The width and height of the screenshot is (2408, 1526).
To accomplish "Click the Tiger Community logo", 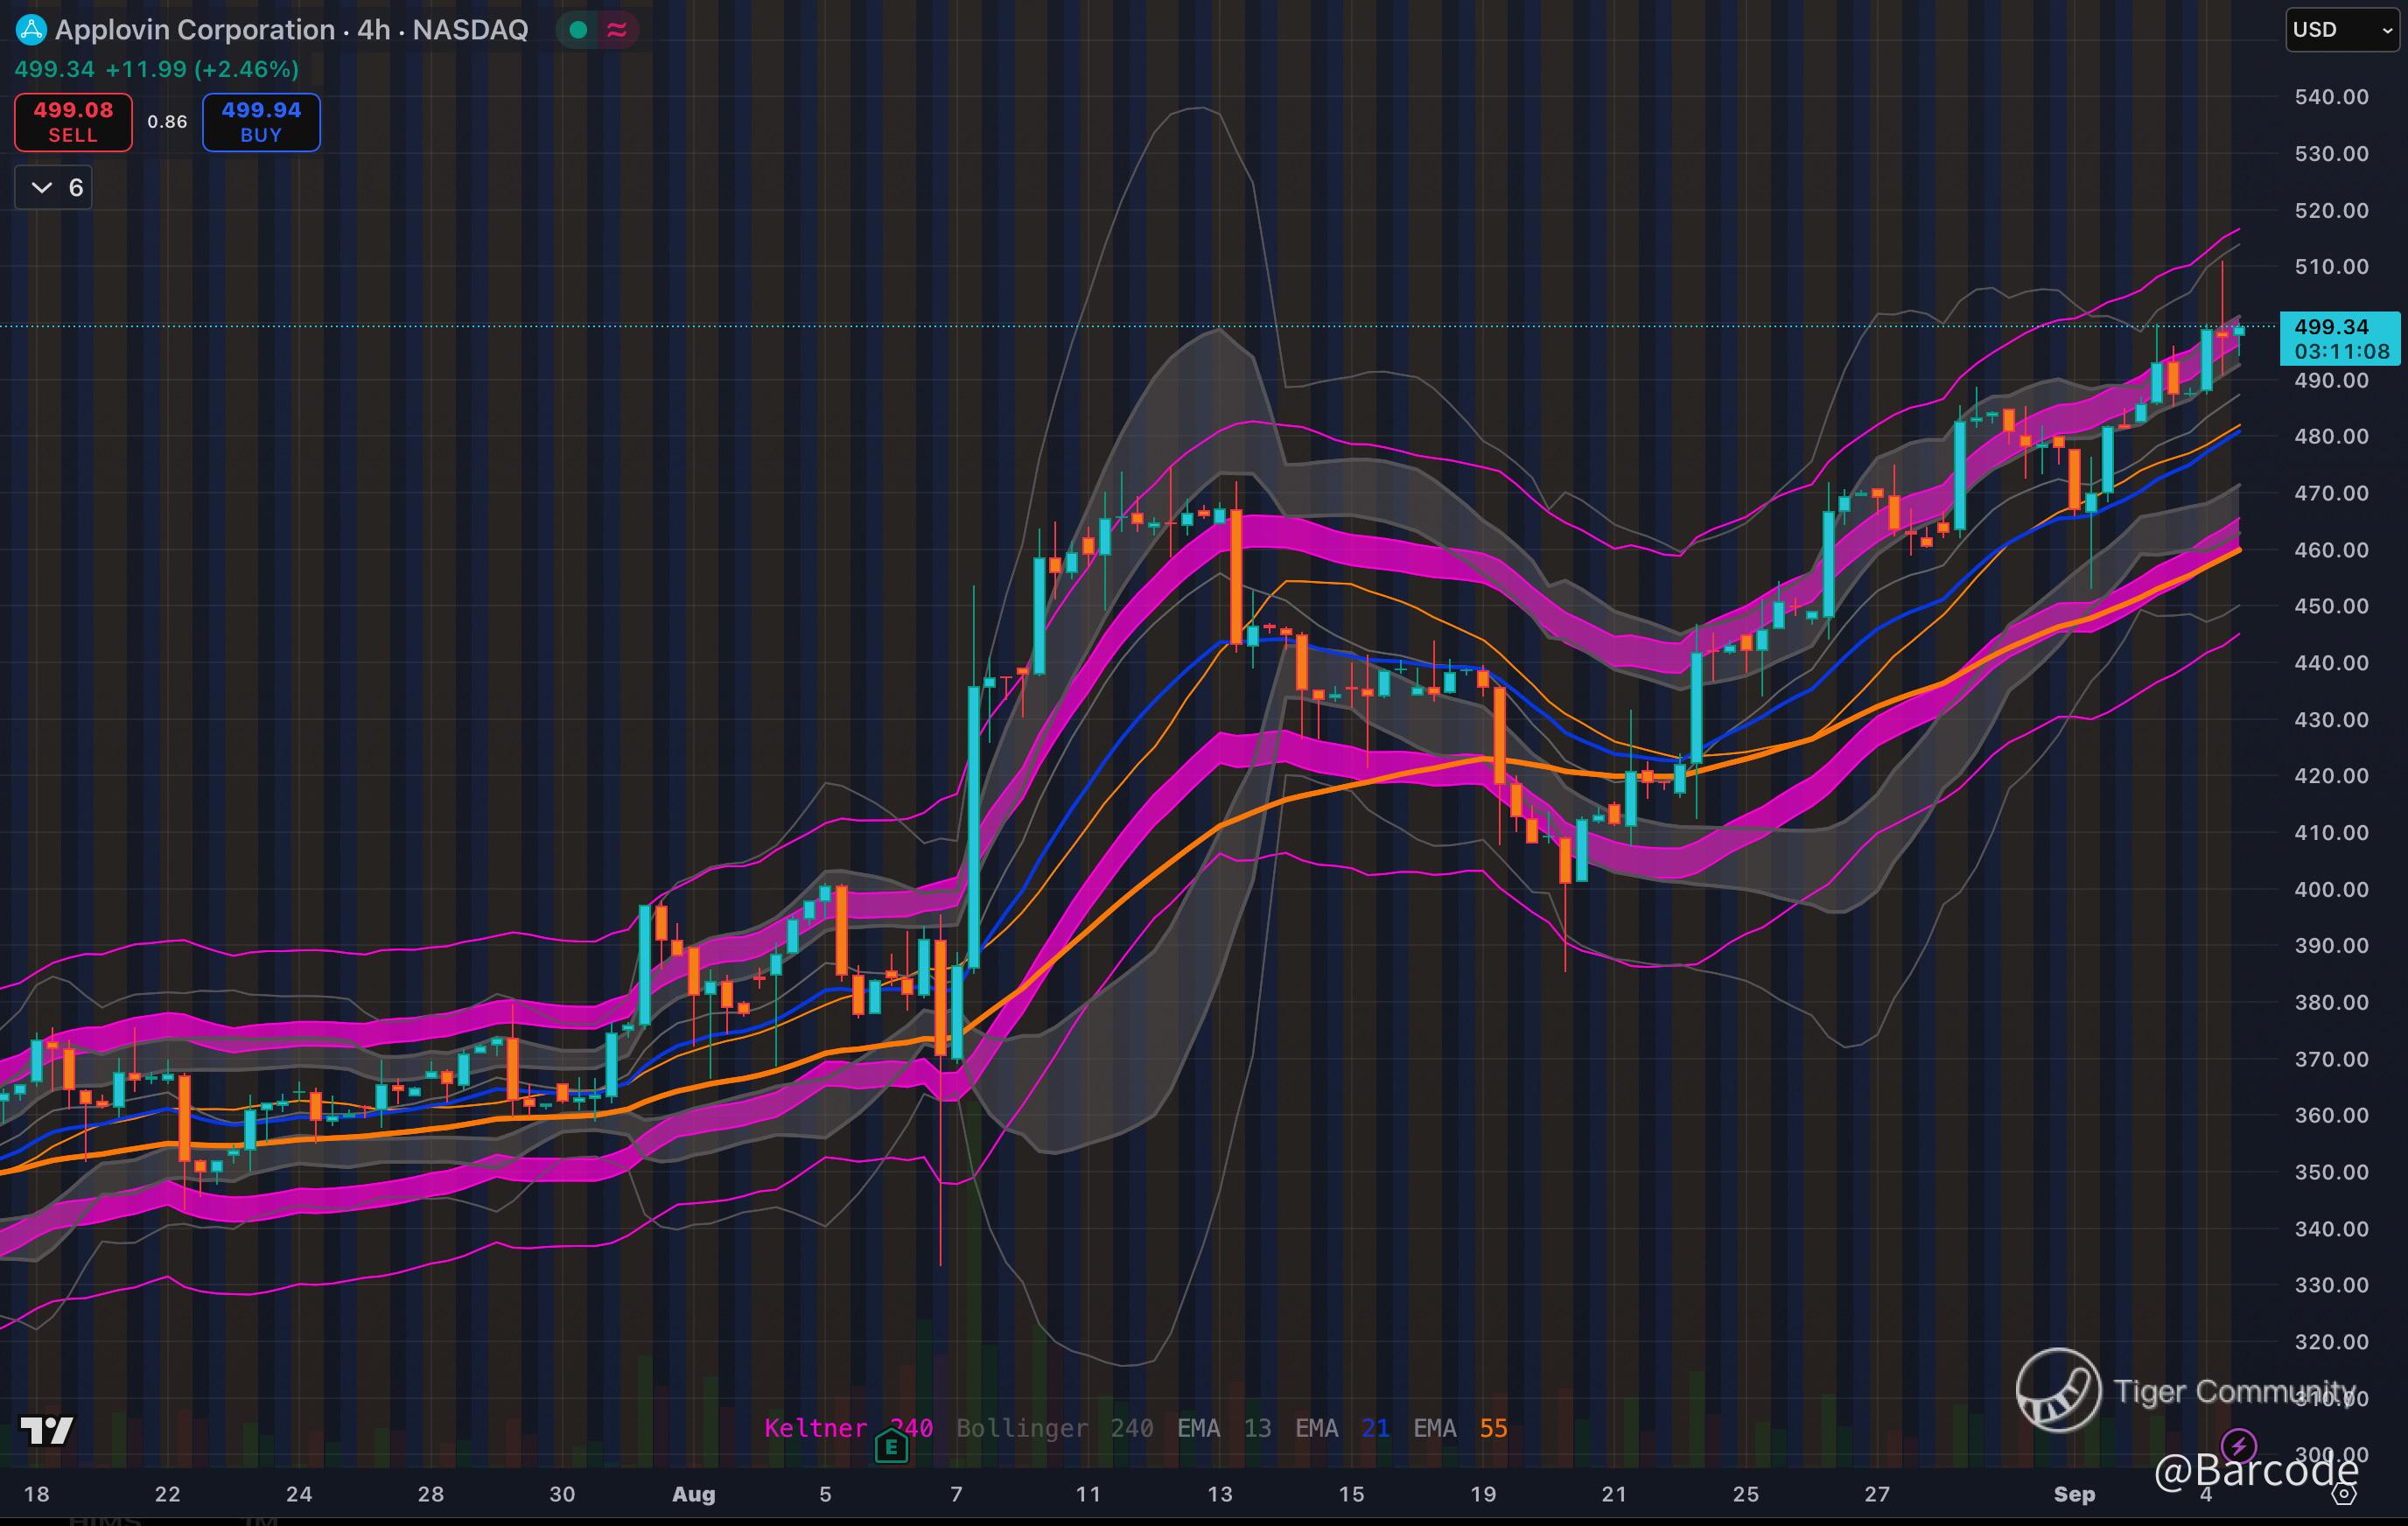I will click(2058, 1390).
